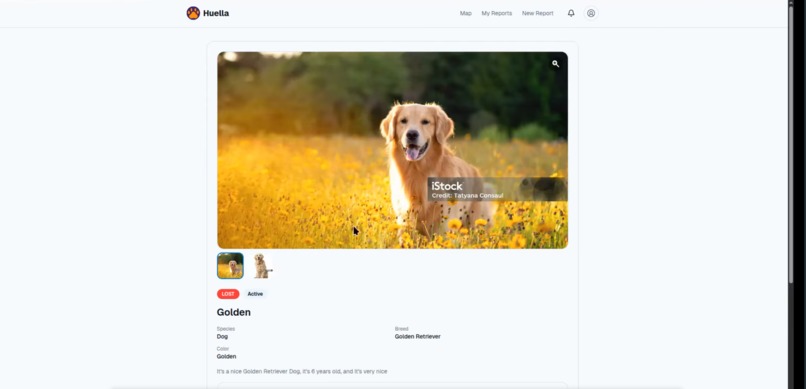The width and height of the screenshot is (806, 389).
Task: Click the red LOST status badge
Action: pos(228,294)
